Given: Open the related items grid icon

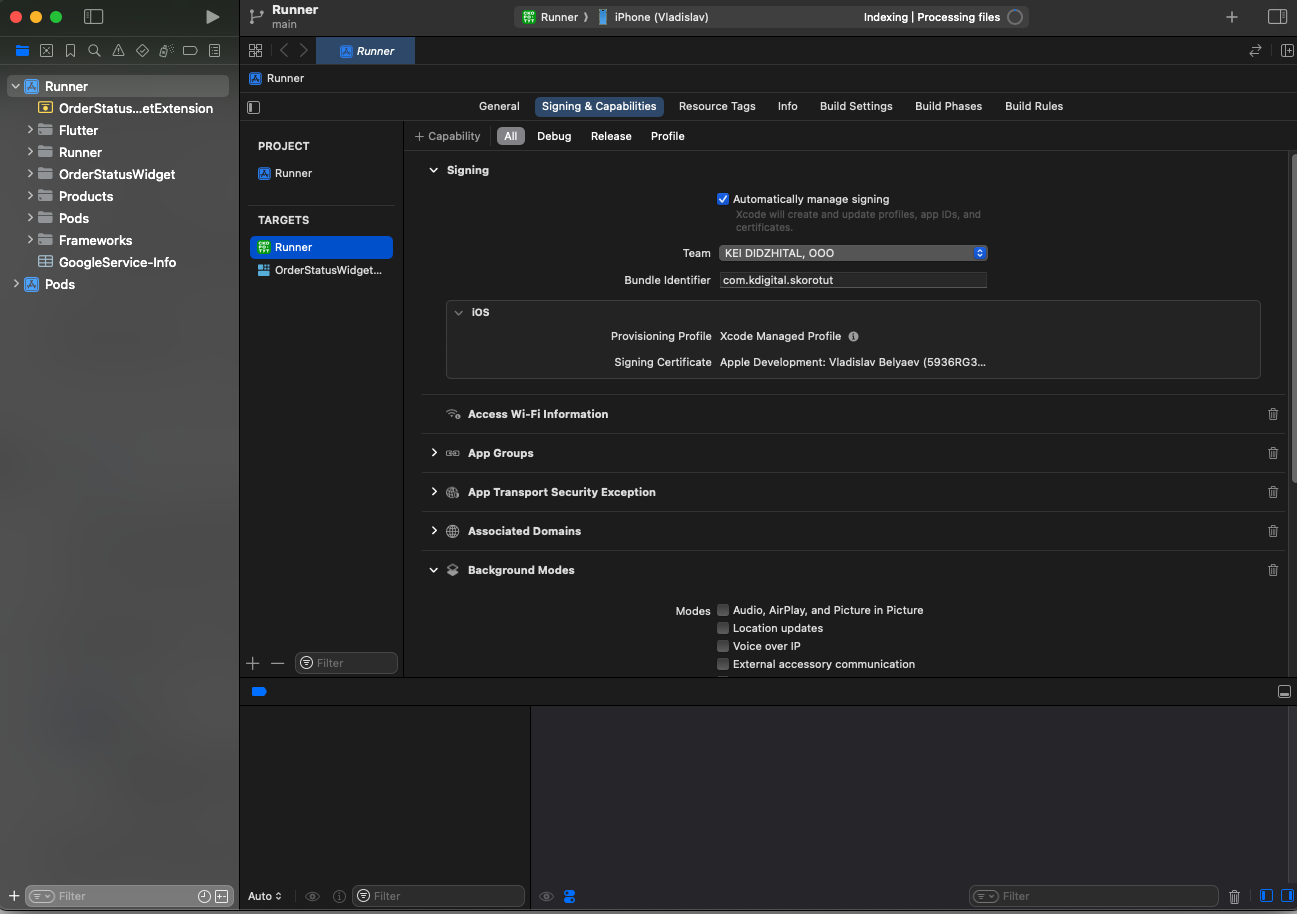Looking at the screenshot, I should click(x=256, y=50).
